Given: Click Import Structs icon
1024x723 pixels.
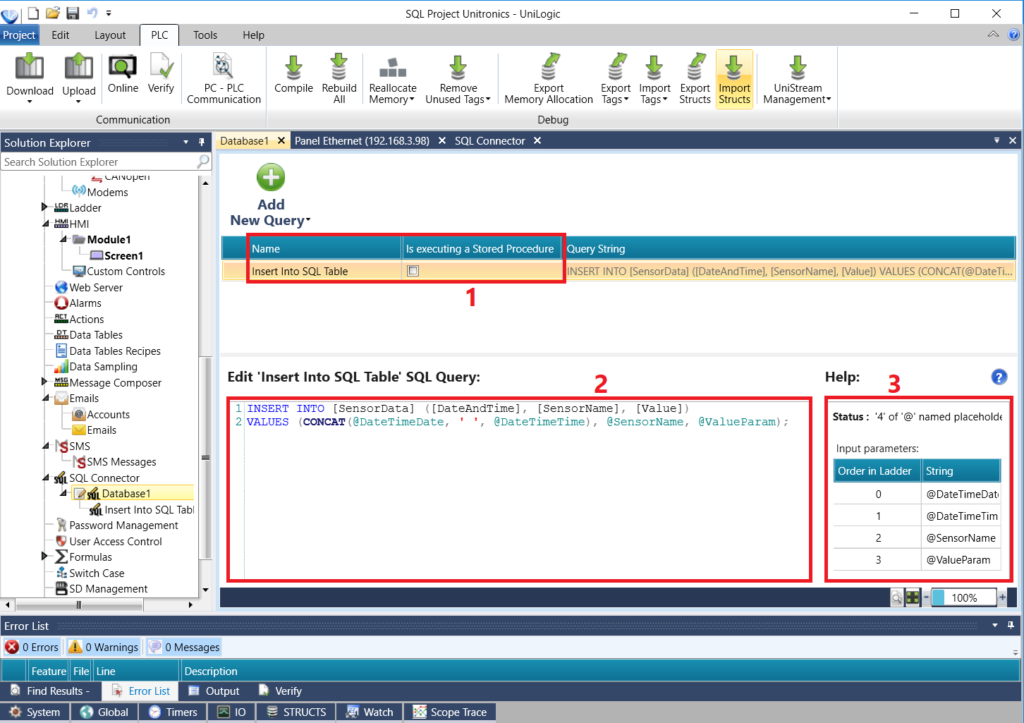Looking at the screenshot, I should tap(734, 78).
